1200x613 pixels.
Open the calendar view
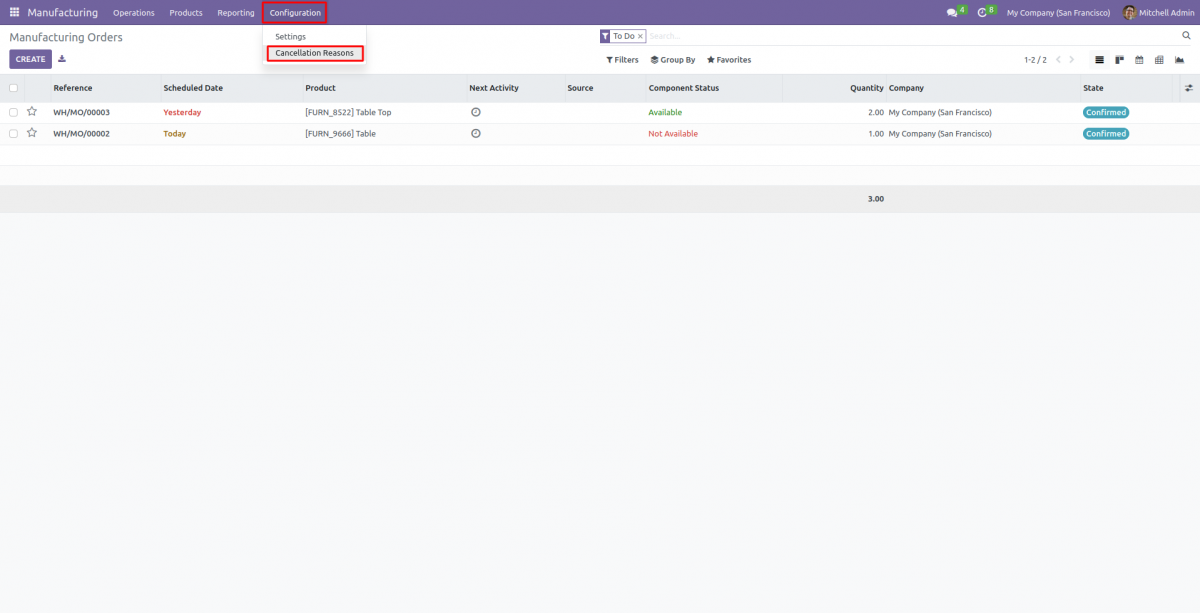coord(1138,59)
